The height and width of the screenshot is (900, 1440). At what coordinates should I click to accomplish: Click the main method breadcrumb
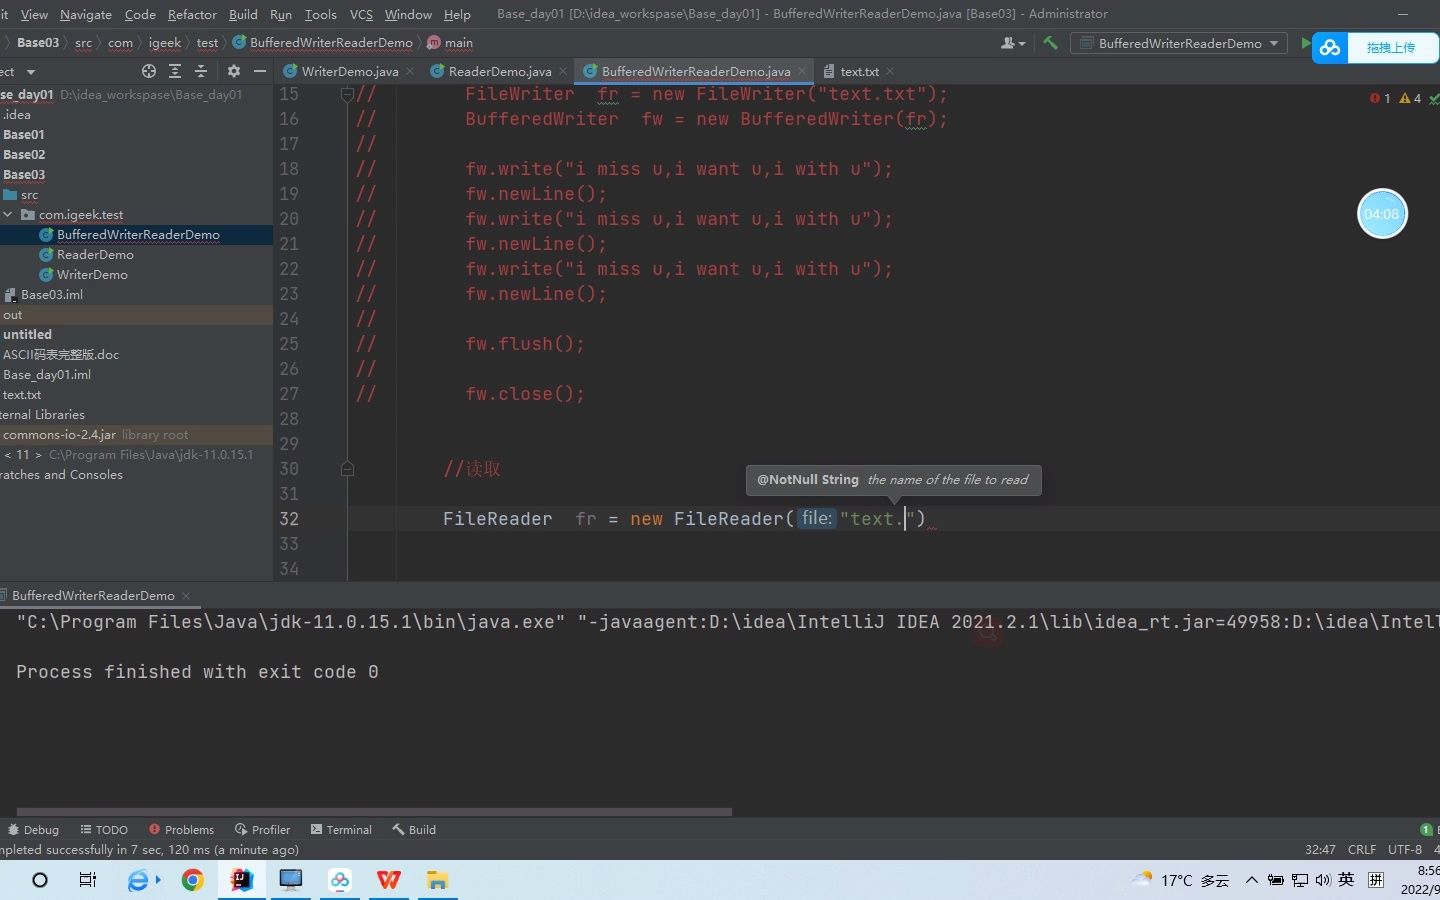point(450,43)
